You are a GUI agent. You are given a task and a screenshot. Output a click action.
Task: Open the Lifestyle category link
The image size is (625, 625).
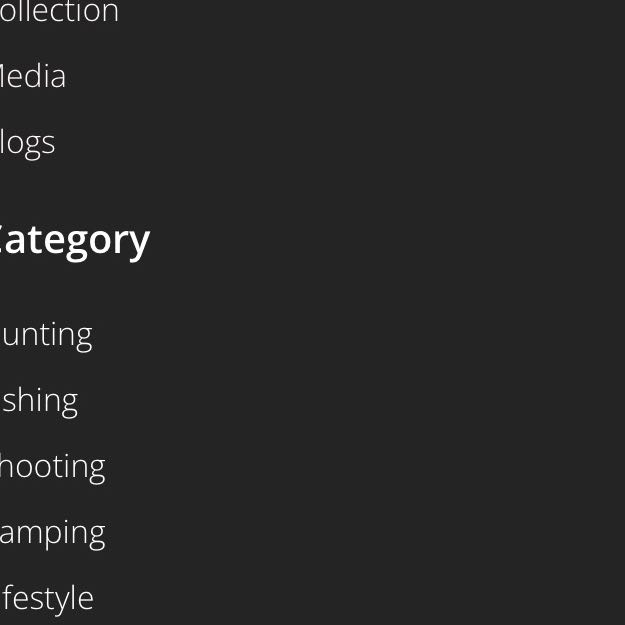(x=47, y=598)
